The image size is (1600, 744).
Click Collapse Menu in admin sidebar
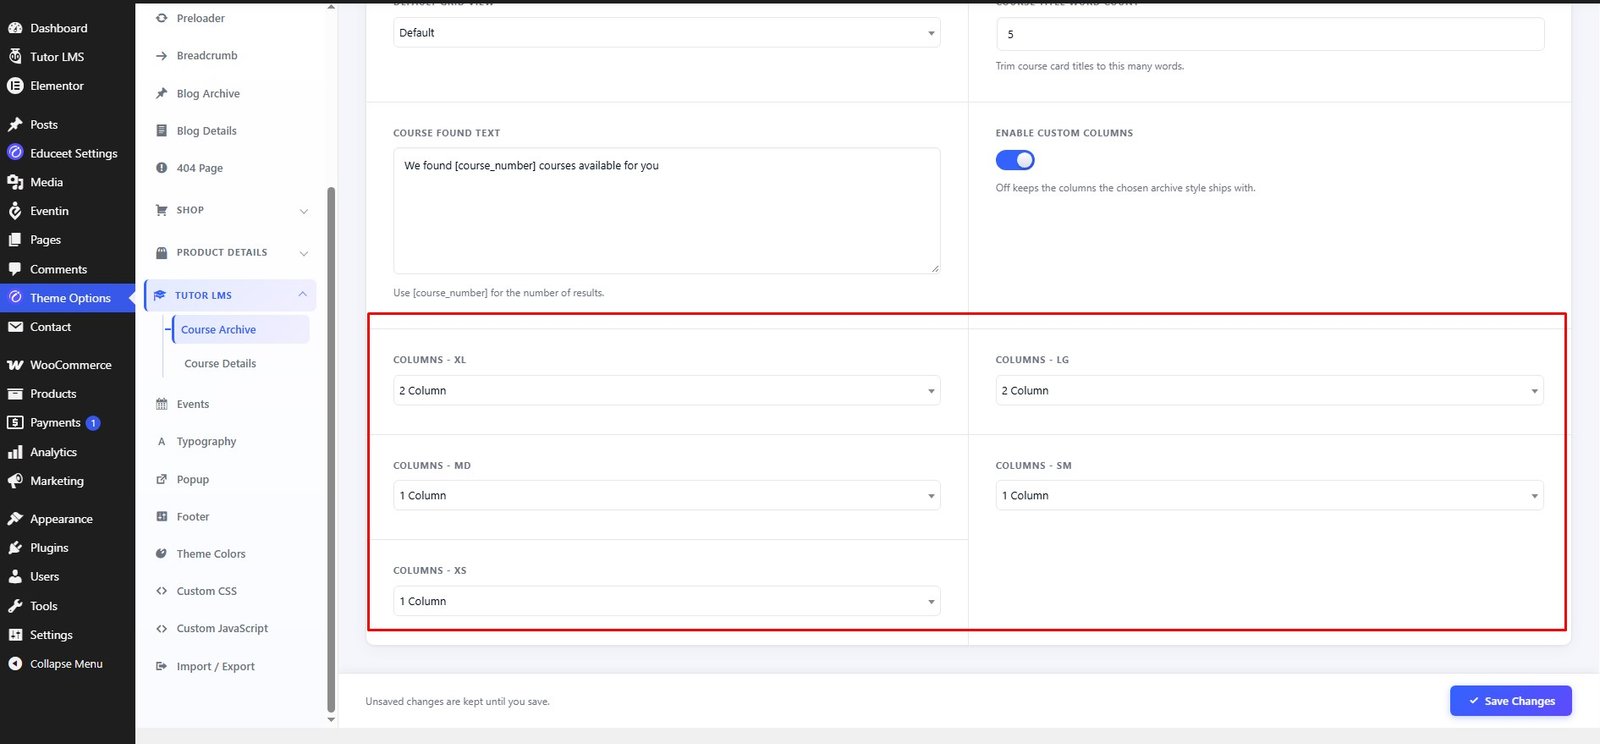pos(66,664)
